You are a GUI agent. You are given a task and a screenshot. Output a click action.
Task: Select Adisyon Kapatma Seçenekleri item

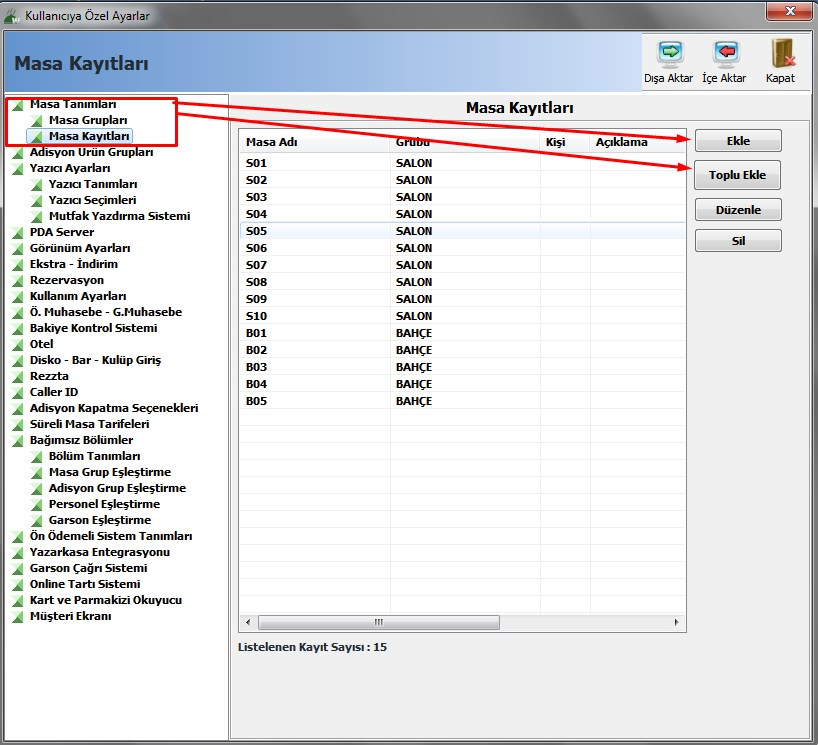pyautogui.click(x=114, y=408)
